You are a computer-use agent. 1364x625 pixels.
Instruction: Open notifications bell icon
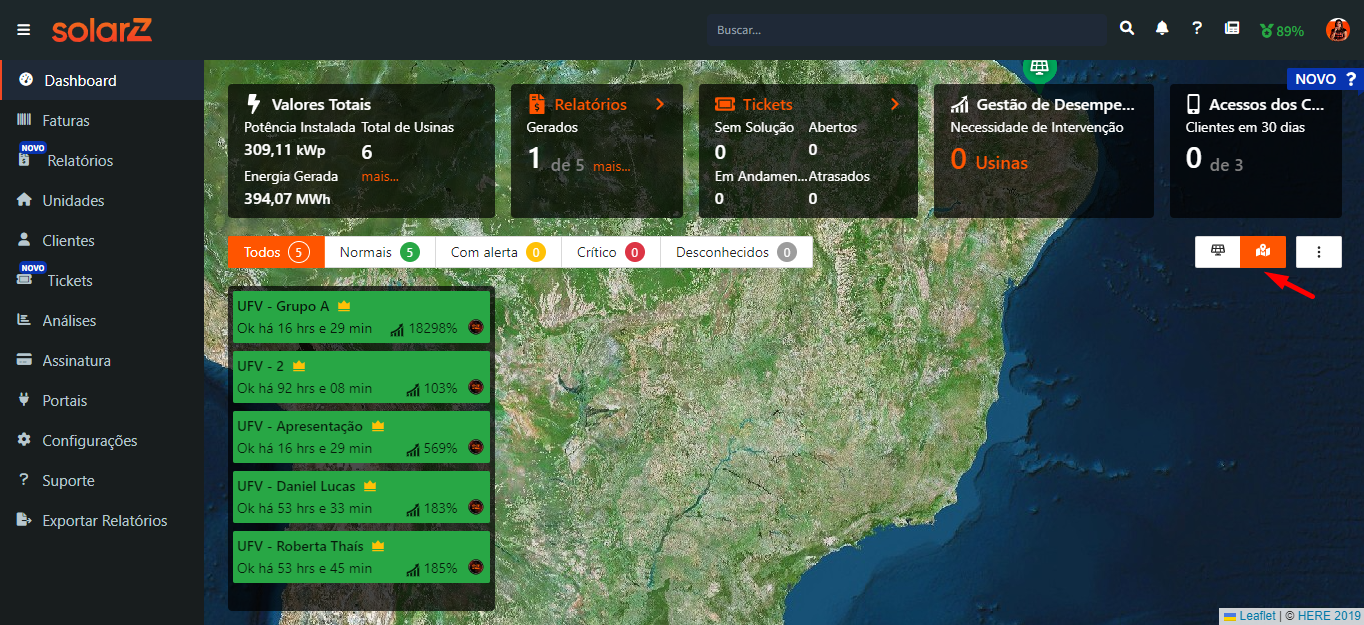1162,29
